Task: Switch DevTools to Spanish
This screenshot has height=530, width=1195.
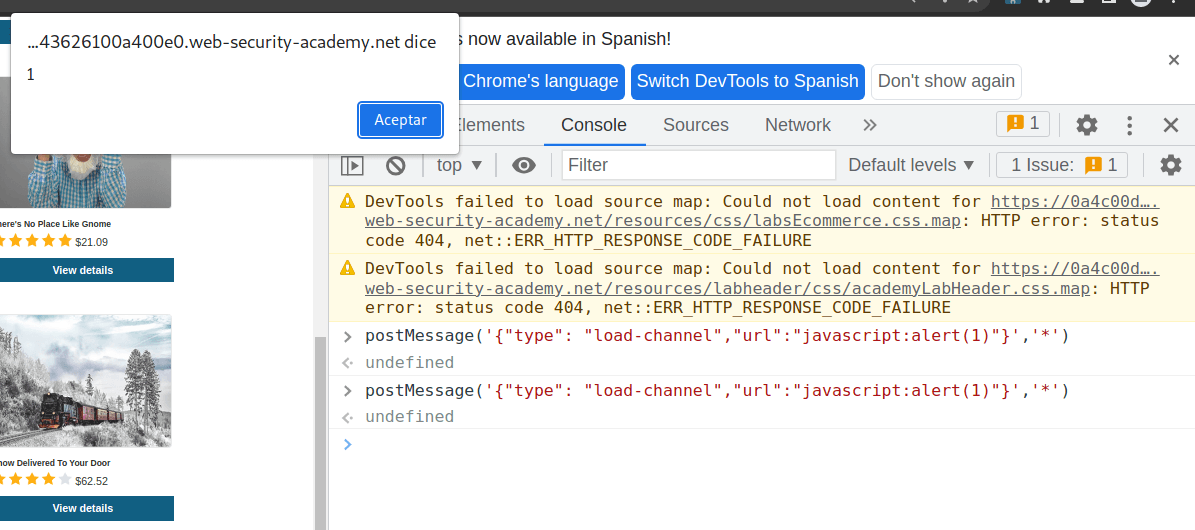Action: pos(748,82)
